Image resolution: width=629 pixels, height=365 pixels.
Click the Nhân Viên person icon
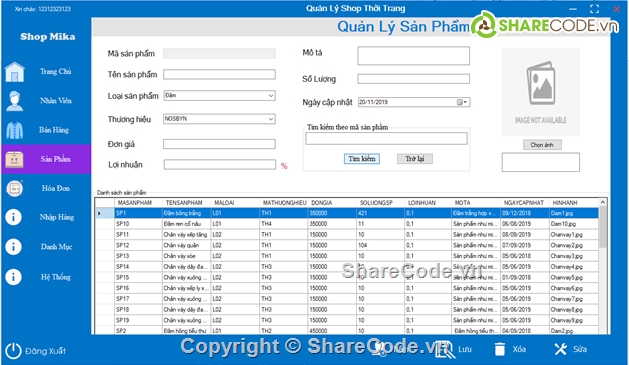click(x=15, y=101)
